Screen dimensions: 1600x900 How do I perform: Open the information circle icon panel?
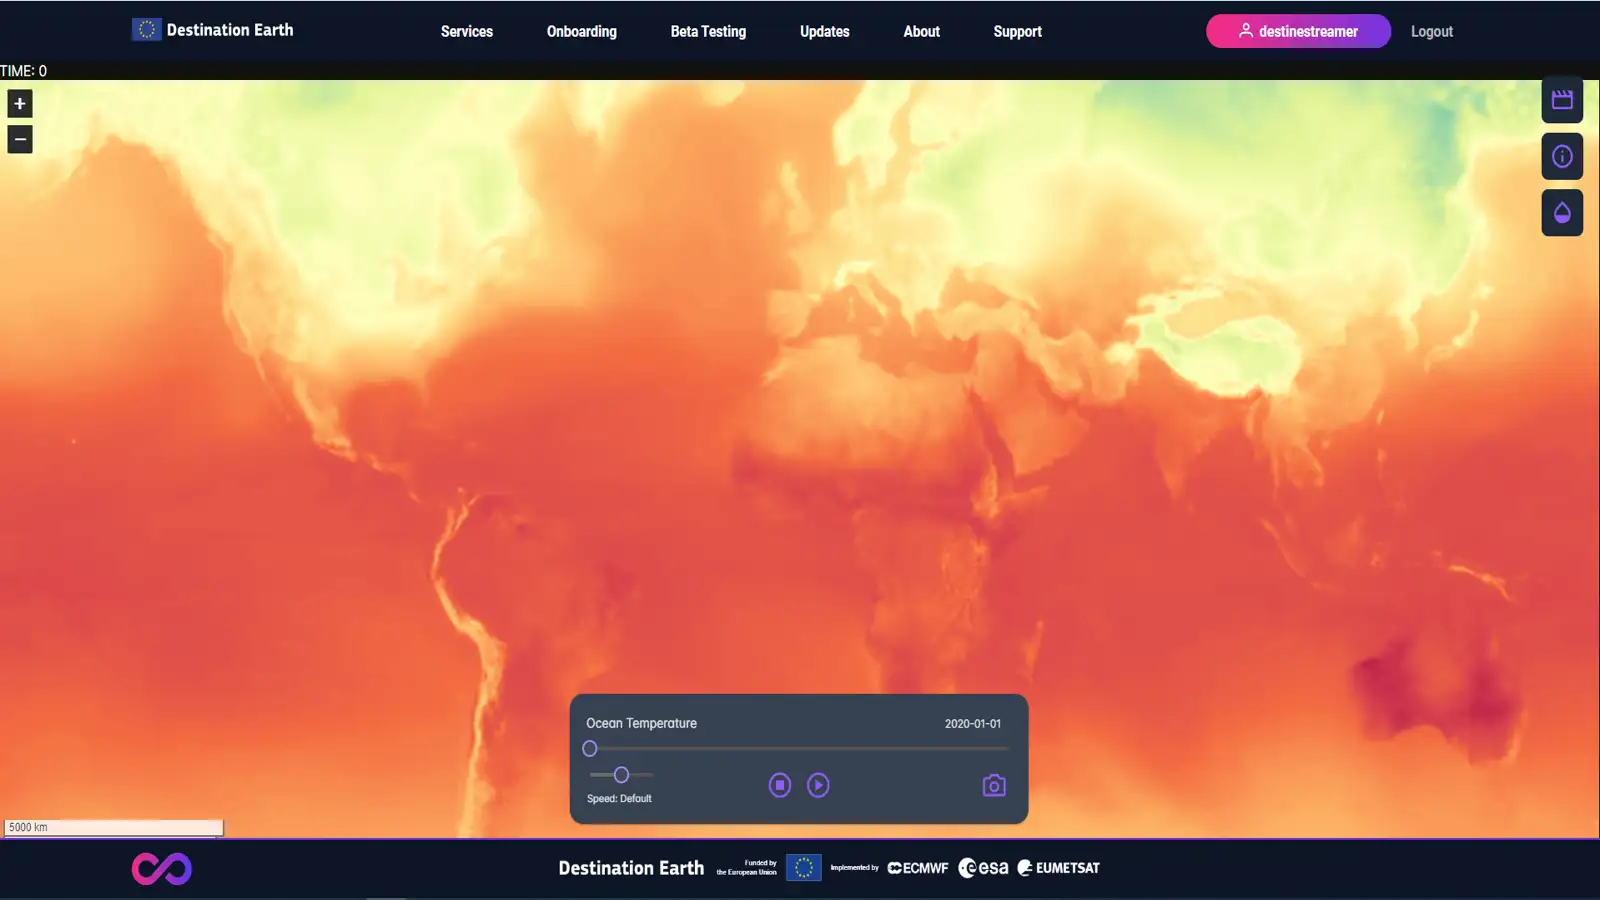[1562, 157]
